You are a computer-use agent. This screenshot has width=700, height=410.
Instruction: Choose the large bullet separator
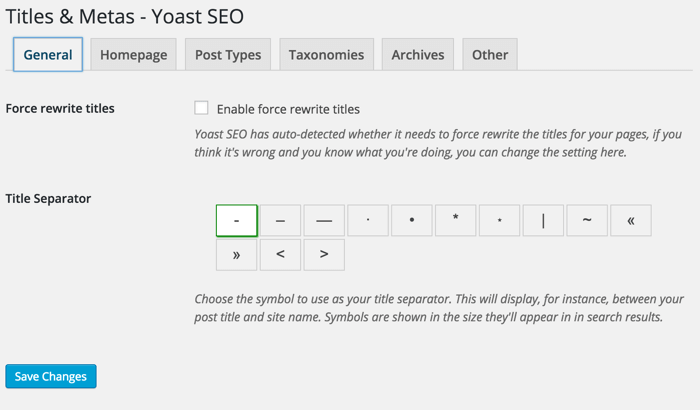[x=412, y=220]
